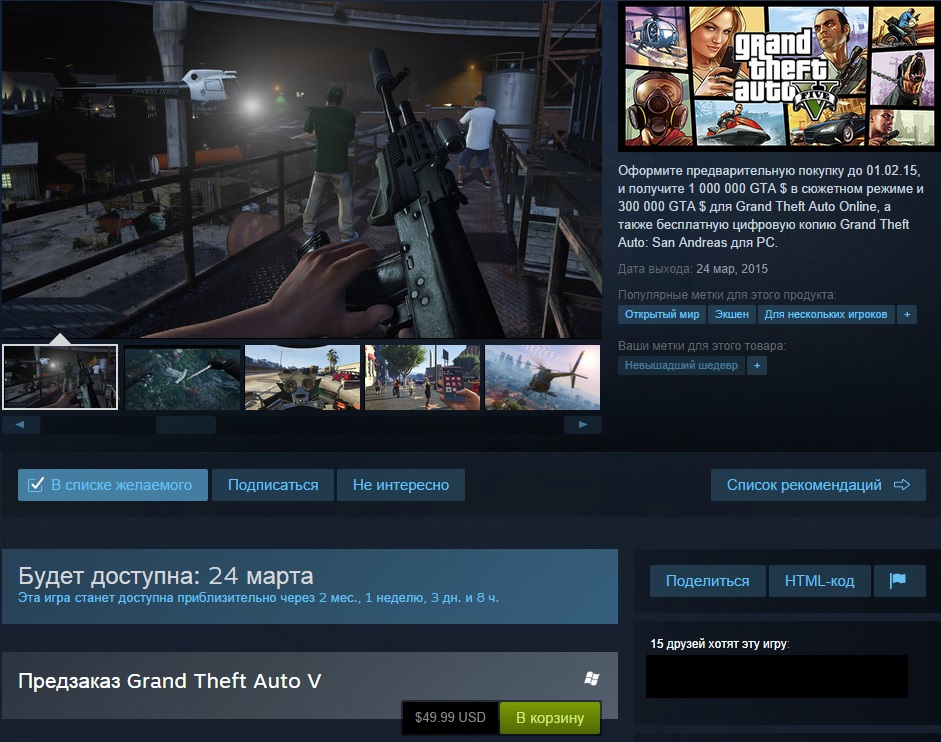Click the Windows platform icon
The image size is (941, 742).
[592, 678]
